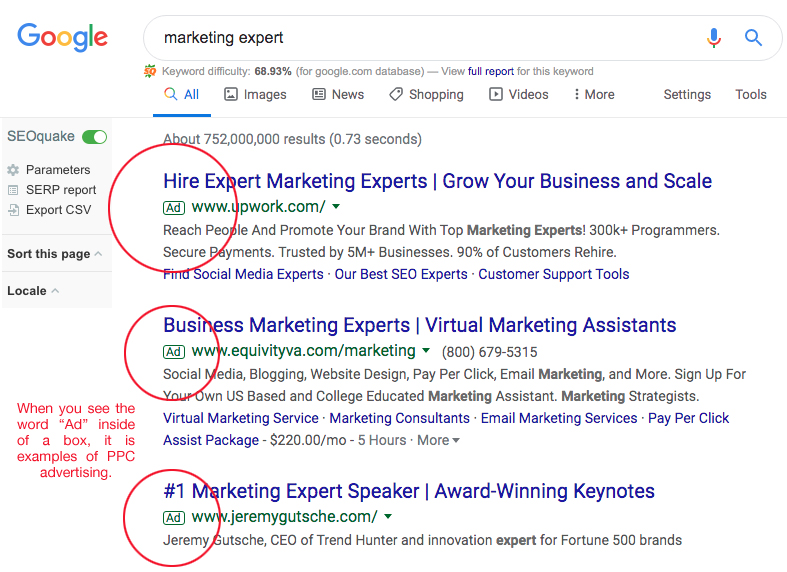
Task: Open the Settings menu
Action: (687, 94)
